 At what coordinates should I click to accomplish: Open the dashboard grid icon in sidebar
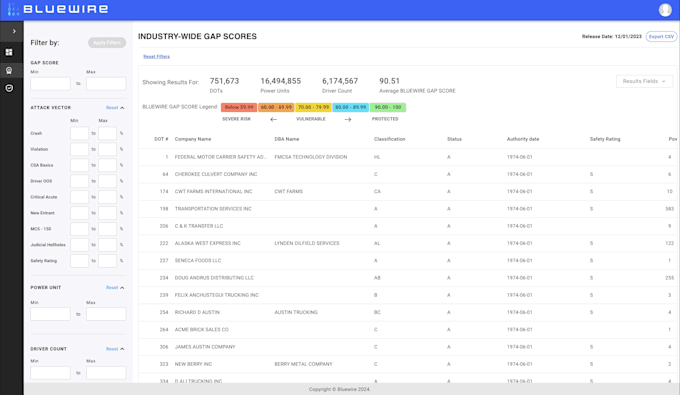(9, 52)
